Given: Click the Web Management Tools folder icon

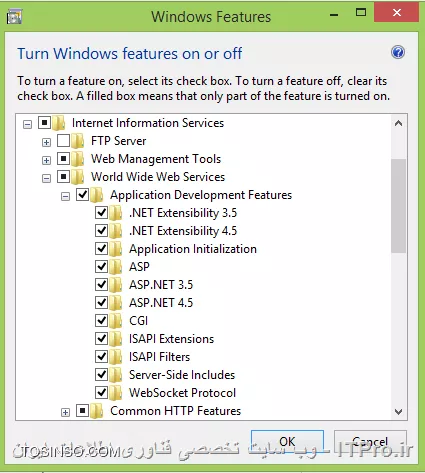Looking at the screenshot, I should pyautogui.click(x=78, y=159).
